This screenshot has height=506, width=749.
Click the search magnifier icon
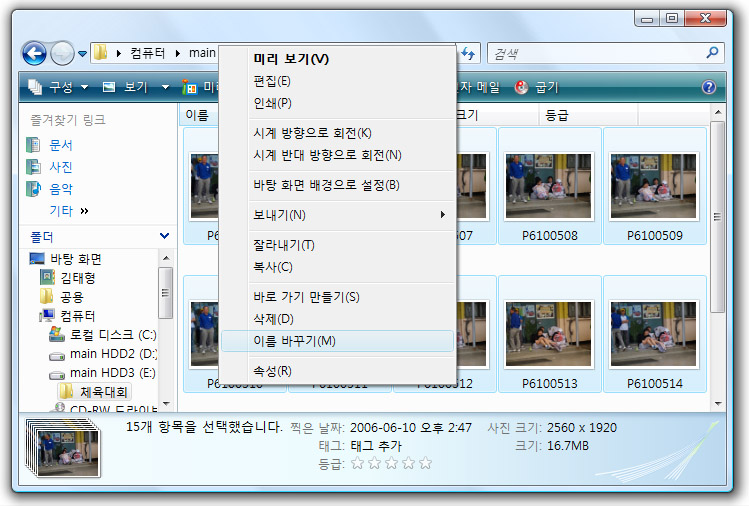click(x=712, y=53)
